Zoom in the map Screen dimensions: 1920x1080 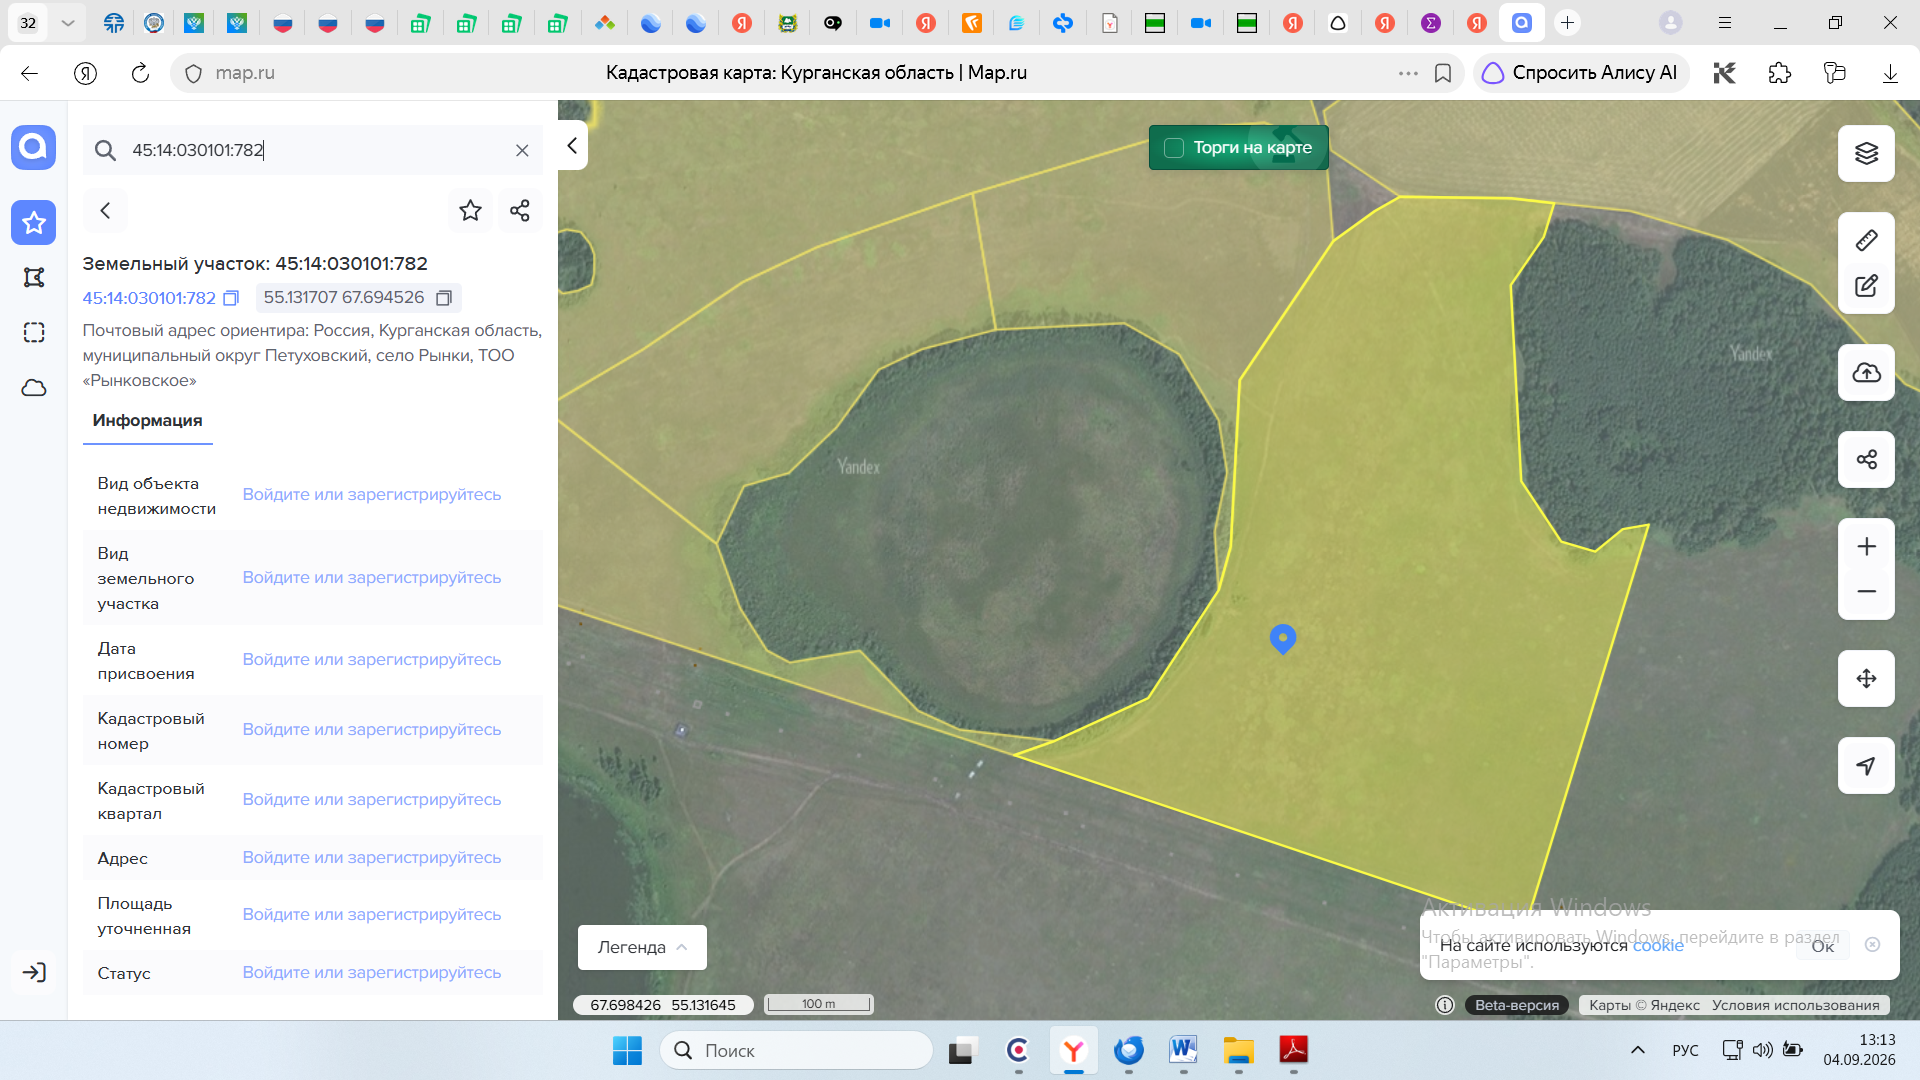point(1866,546)
